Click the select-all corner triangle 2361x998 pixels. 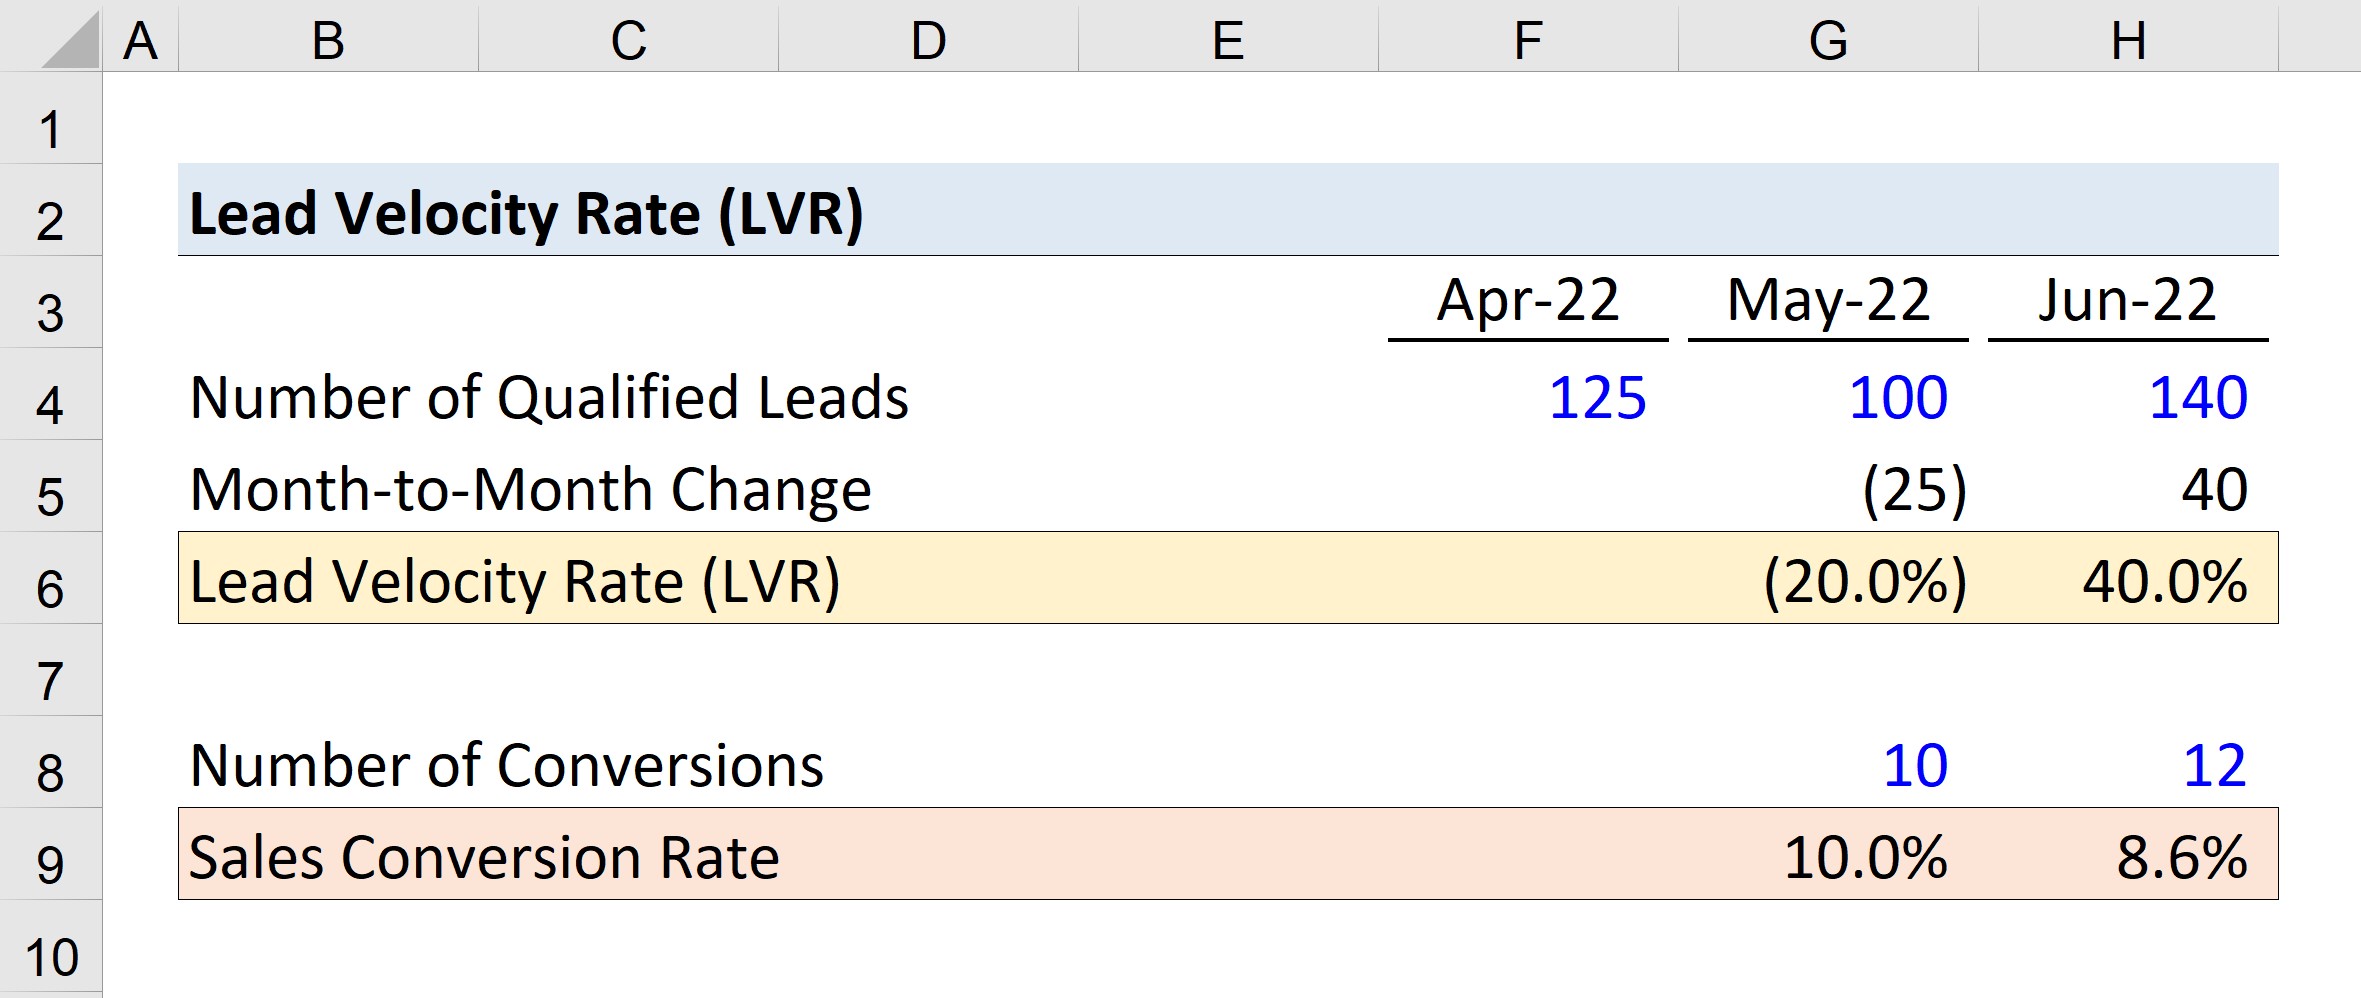click(x=72, y=40)
